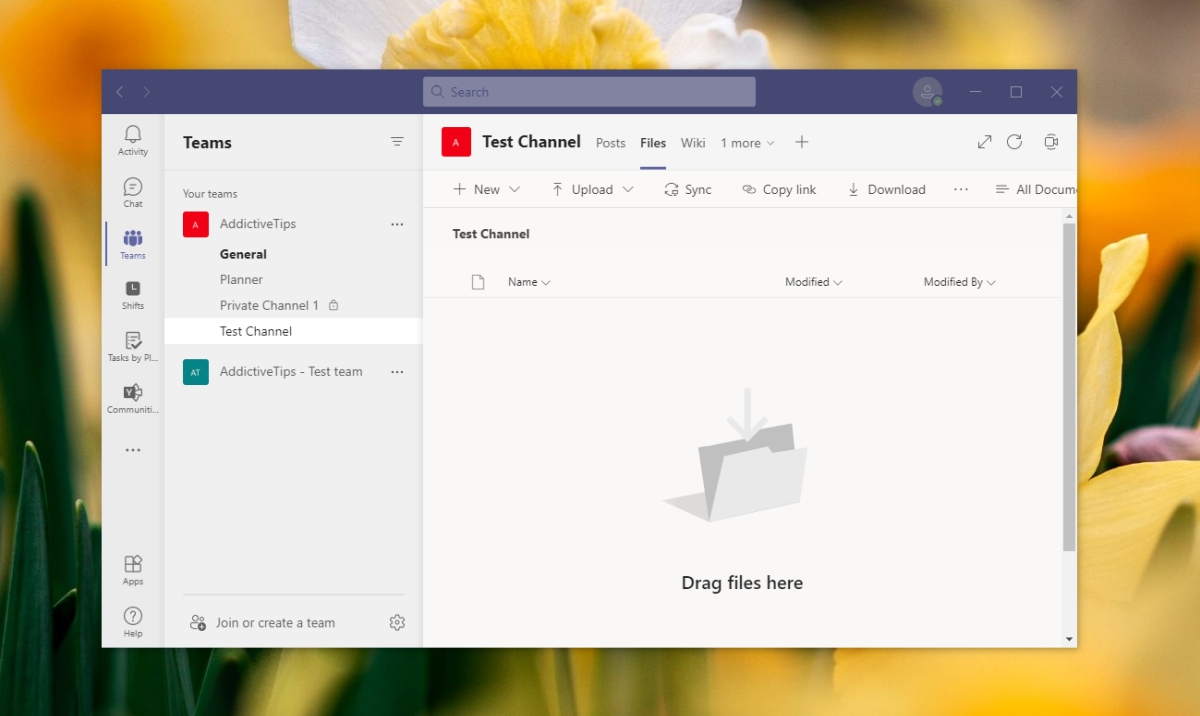Viewport: 1200px width, 716px height.
Task: Copy link to the channel files
Action: pyautogui.click(x=779, y=189)
